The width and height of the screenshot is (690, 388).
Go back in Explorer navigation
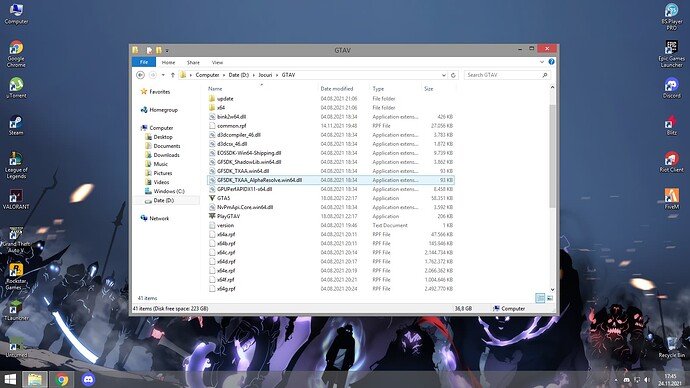point(140,75)
